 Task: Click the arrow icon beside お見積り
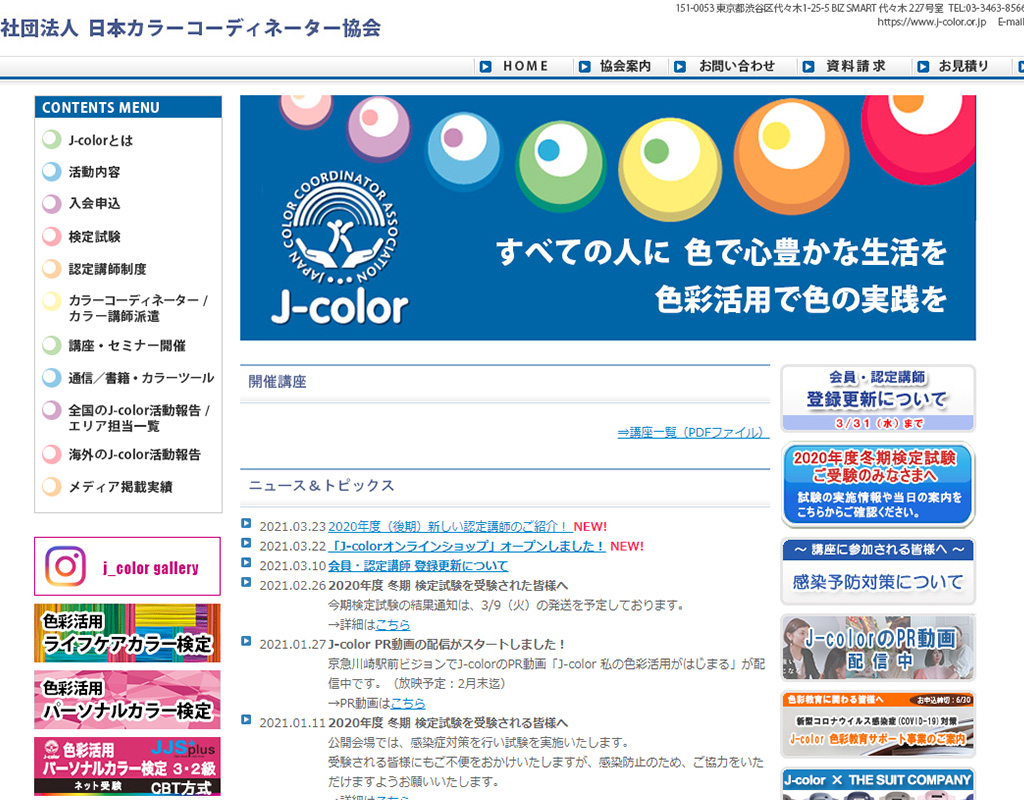click(x=923, y=67)
